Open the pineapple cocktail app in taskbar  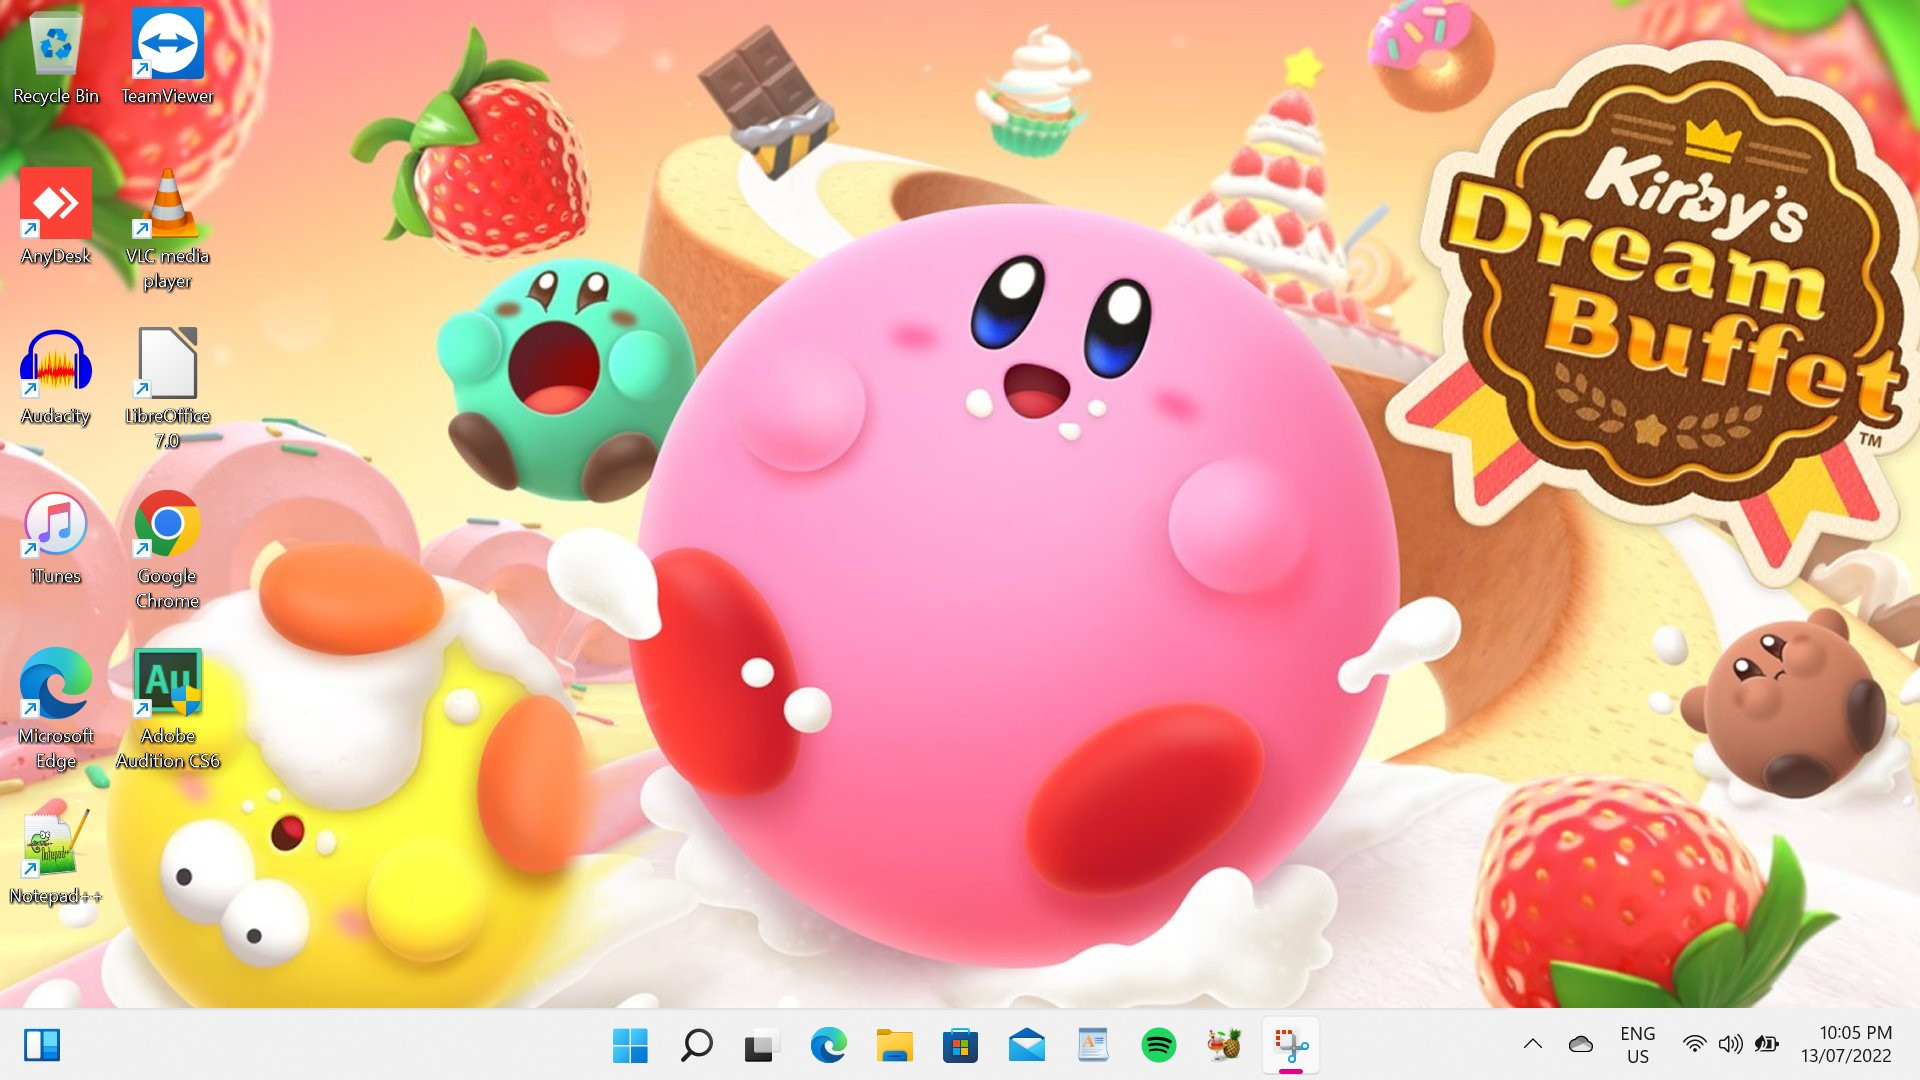1224,1045
